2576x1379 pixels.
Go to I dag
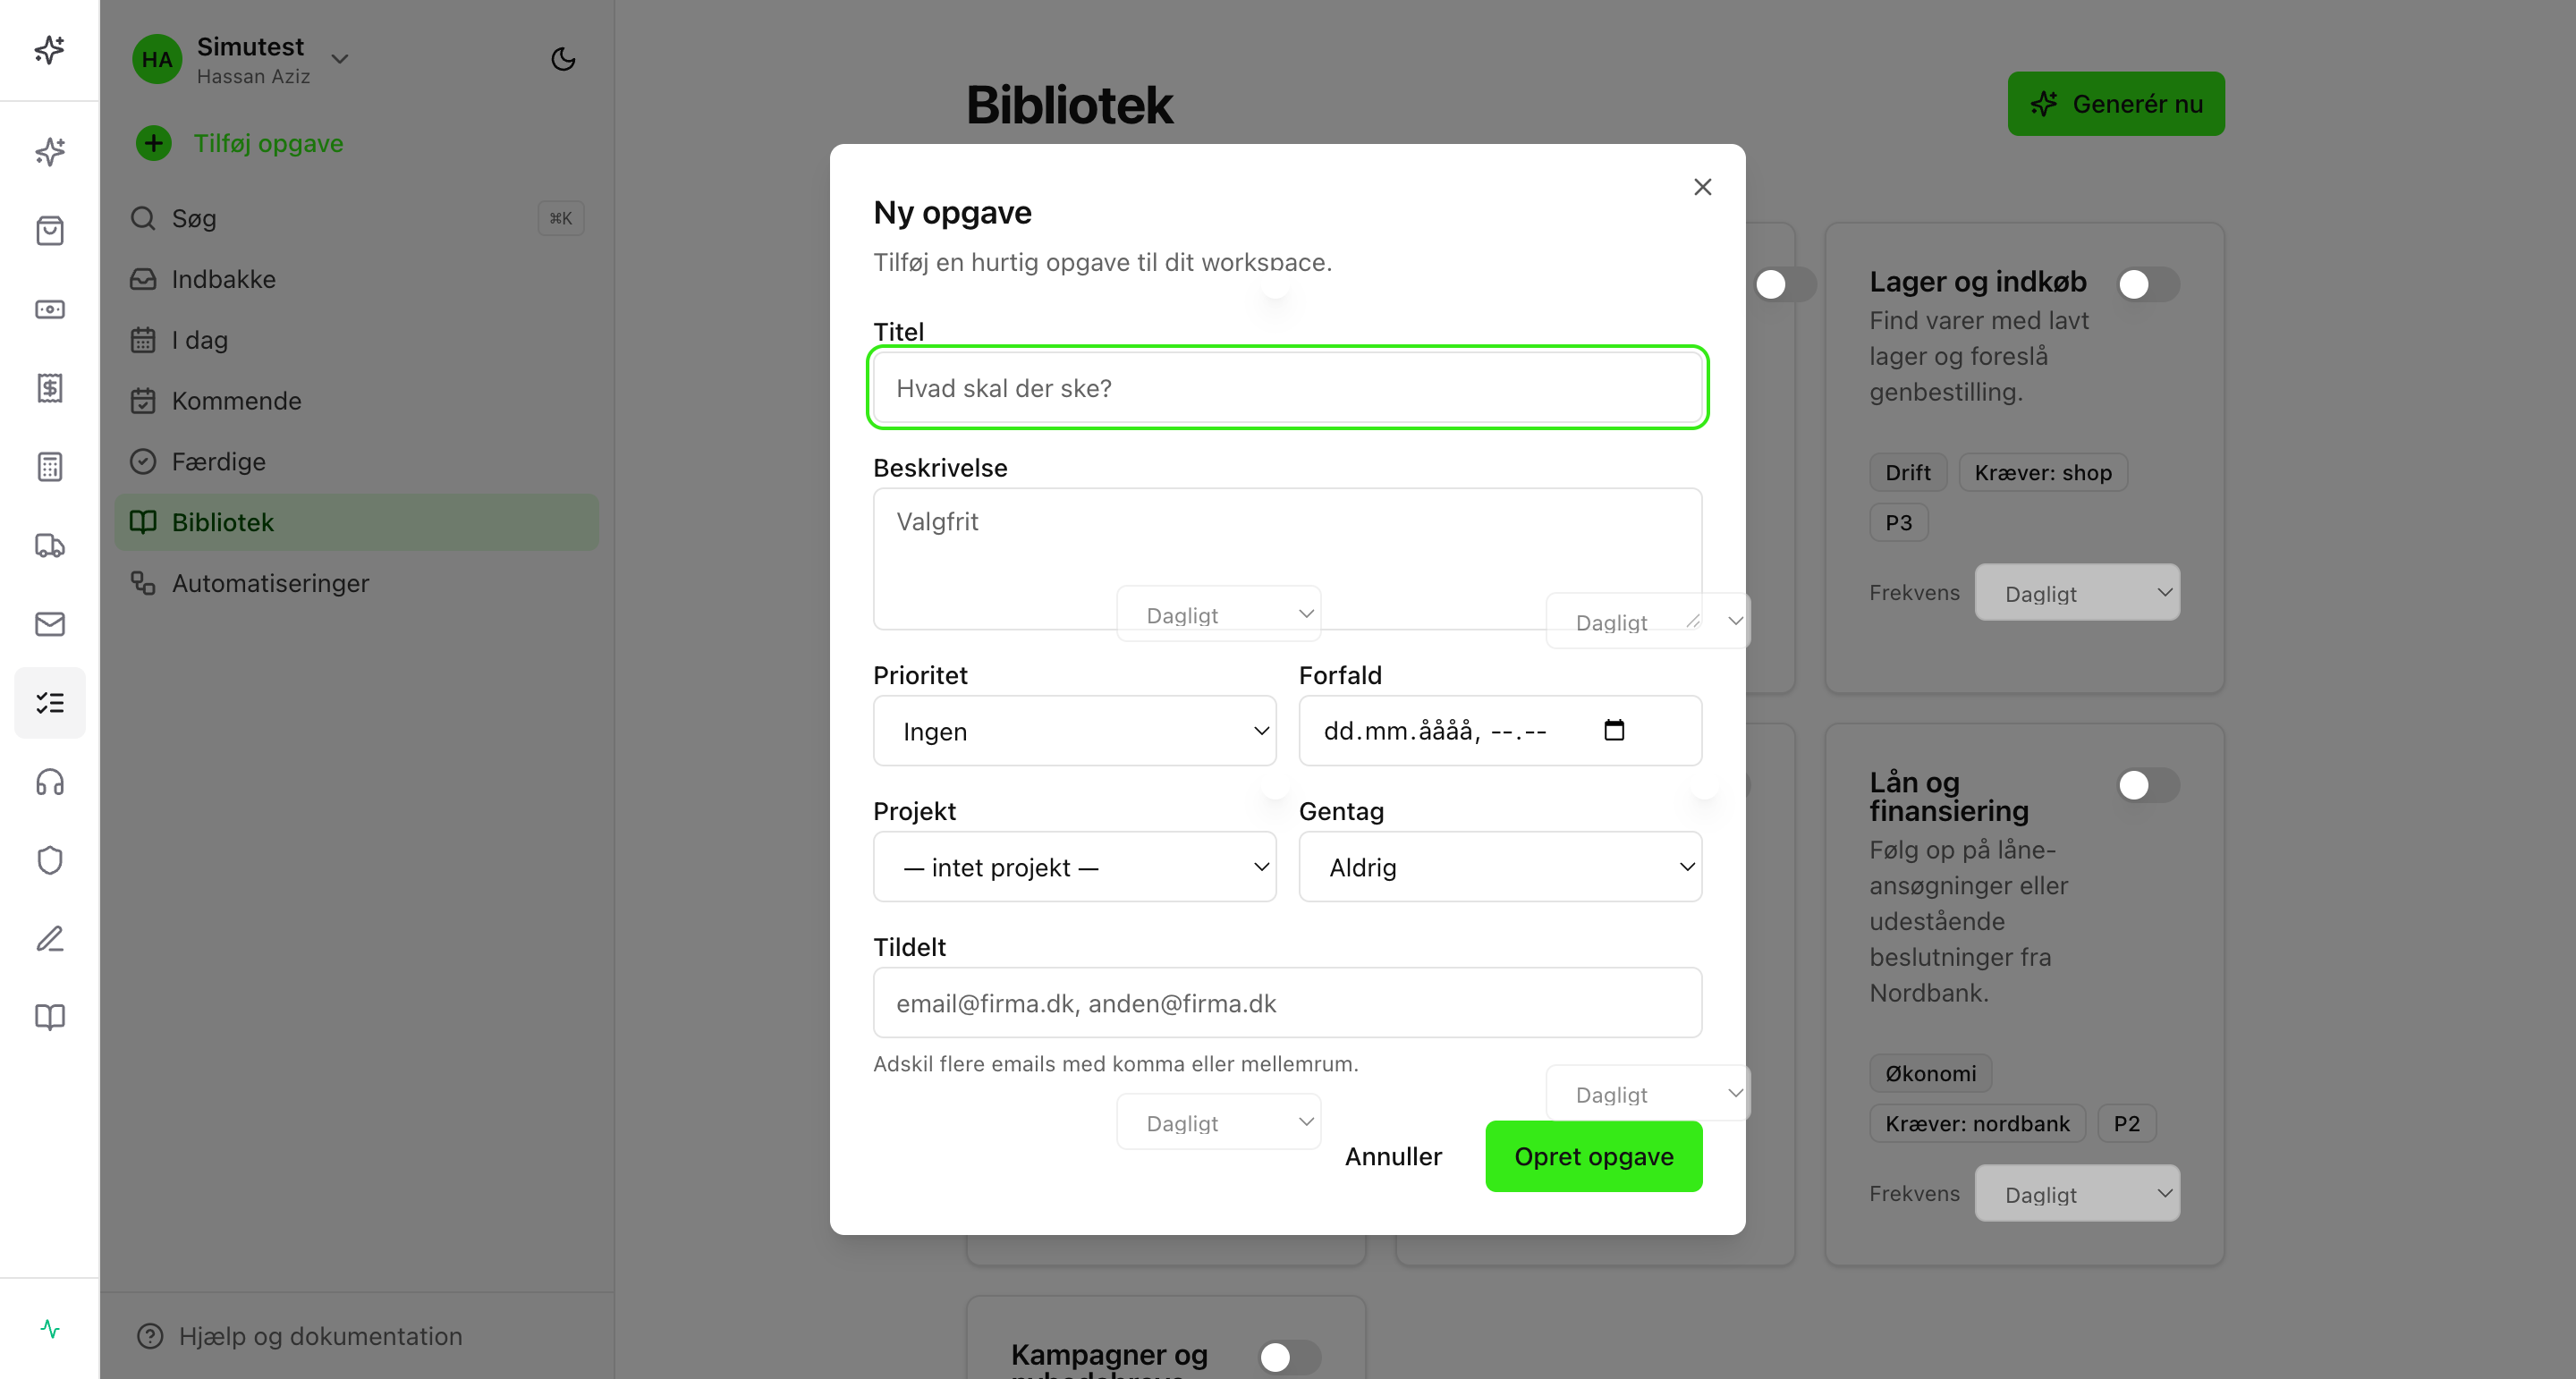pos(356,340)
